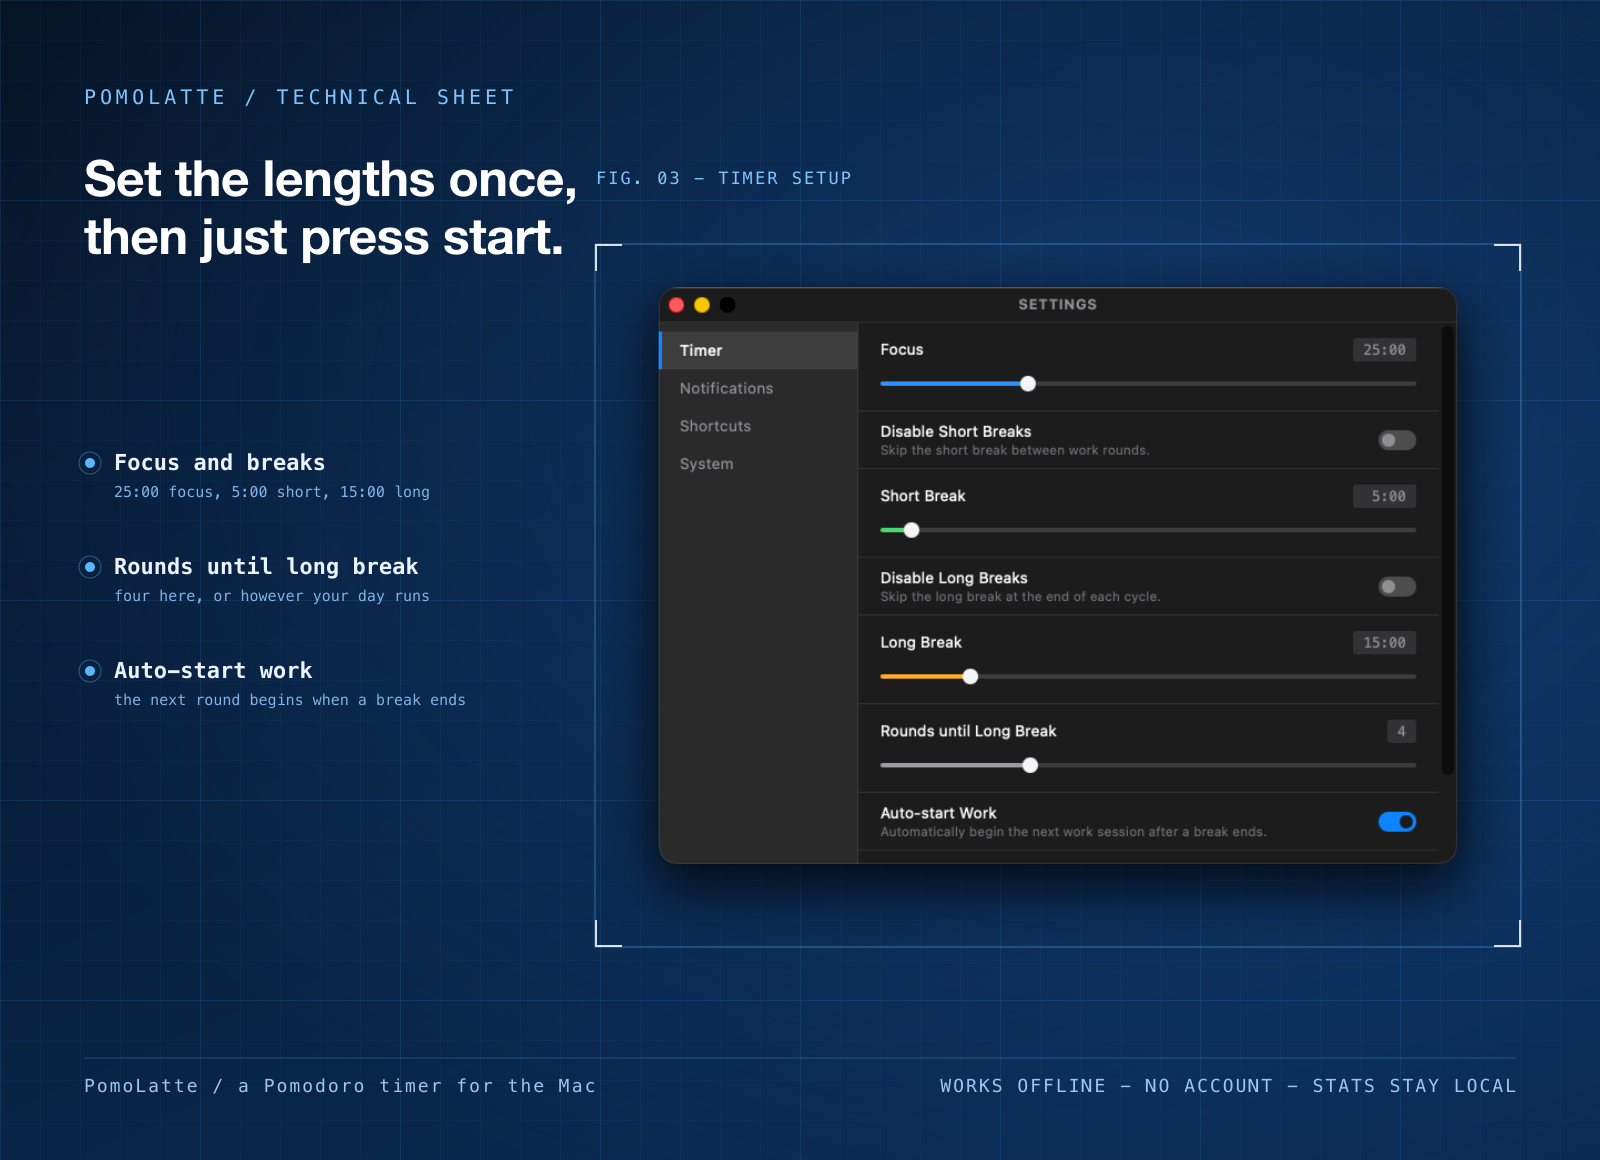Click the SETTINGS window title text
Screen dimensions: 1600x1160
tap(1057, 305)
